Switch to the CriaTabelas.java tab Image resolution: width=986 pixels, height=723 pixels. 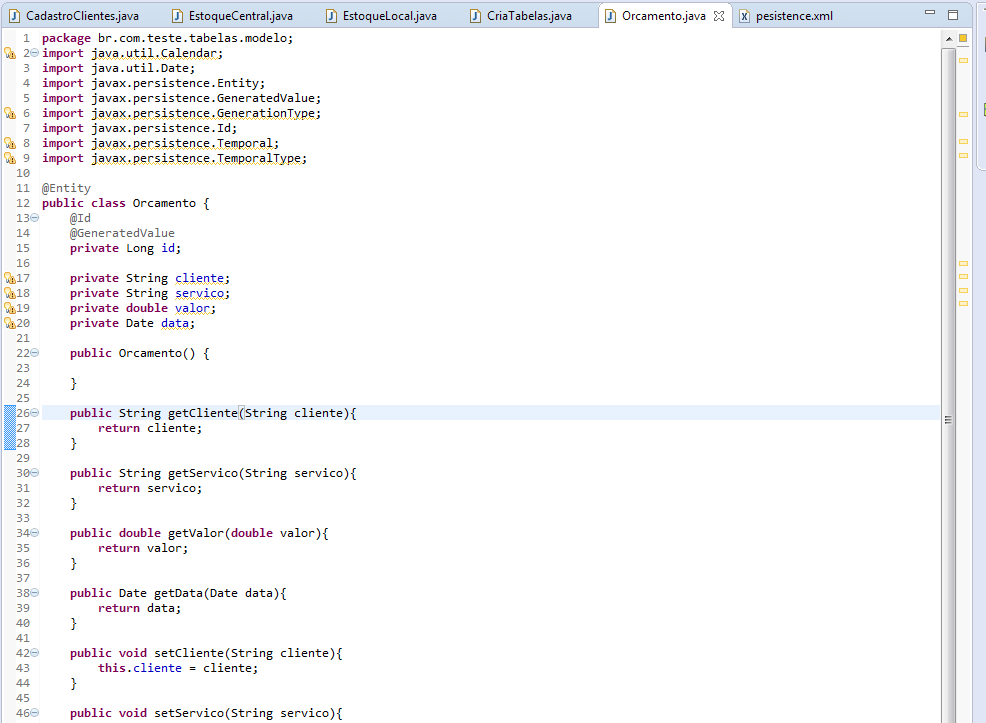tap(522, 16)
